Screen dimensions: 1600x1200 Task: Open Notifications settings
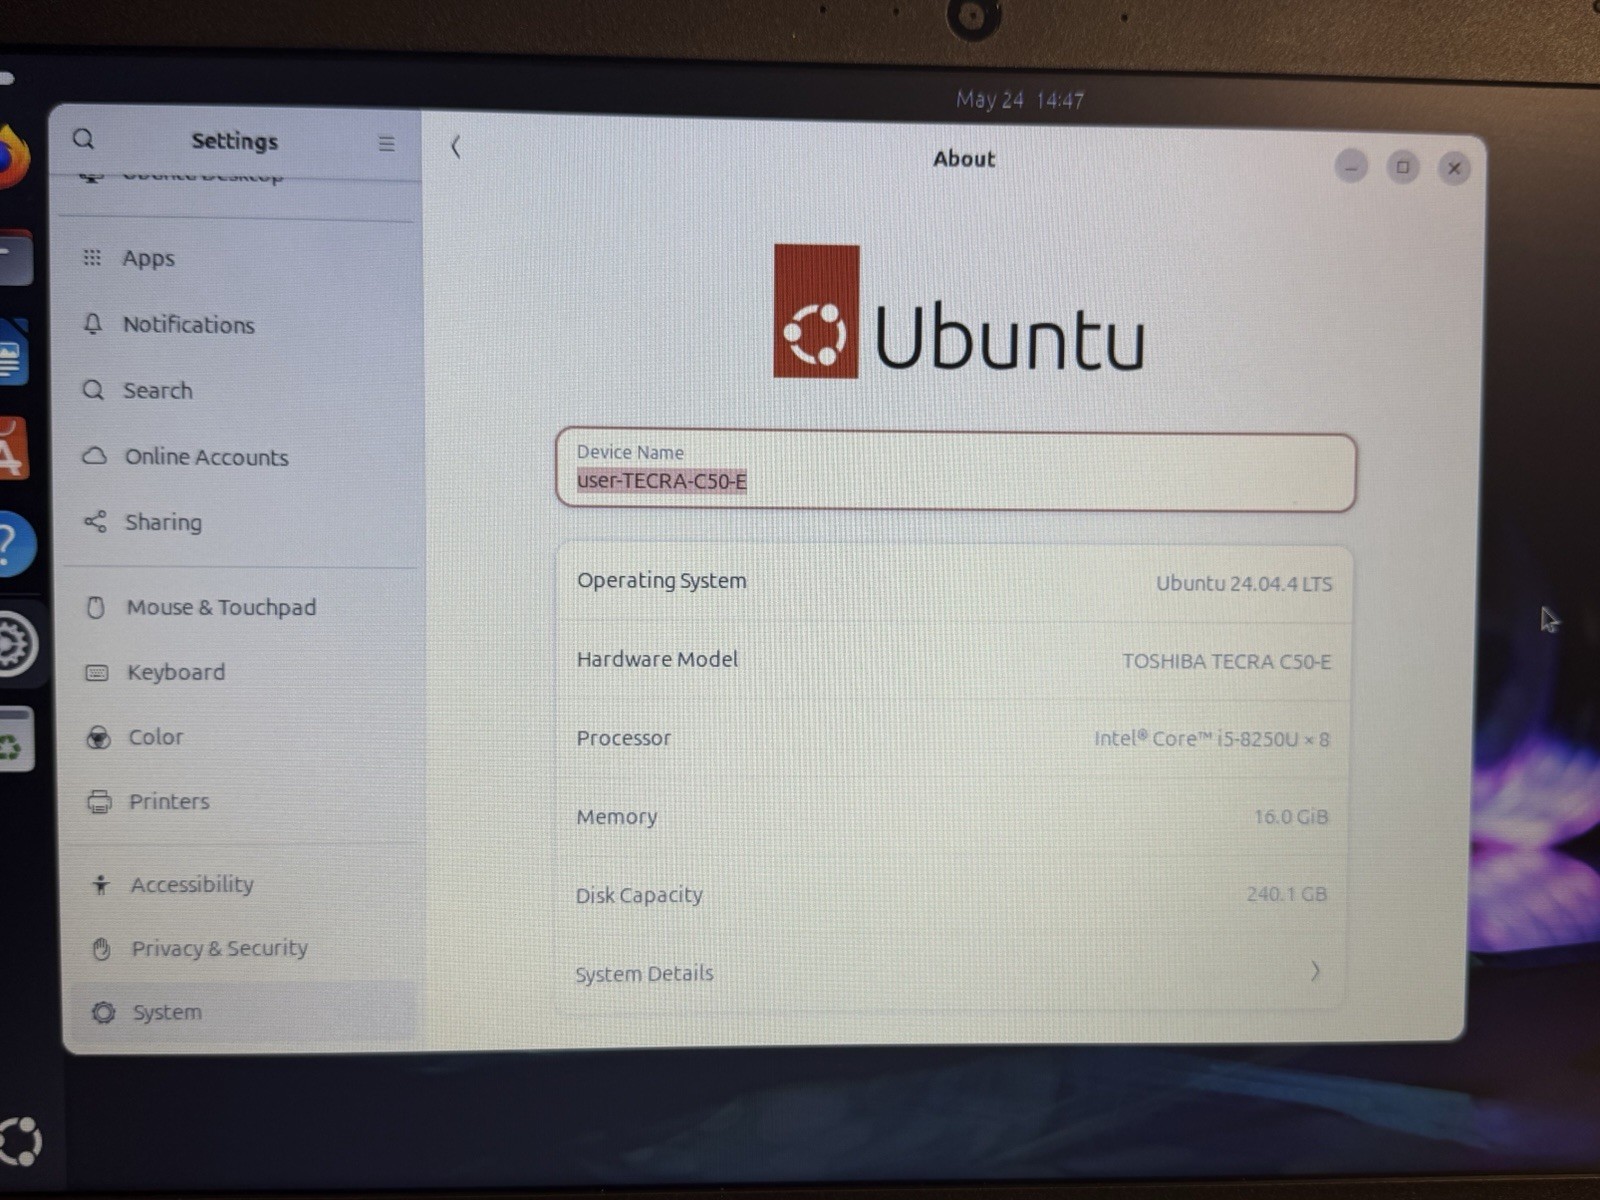coord(240,324)
